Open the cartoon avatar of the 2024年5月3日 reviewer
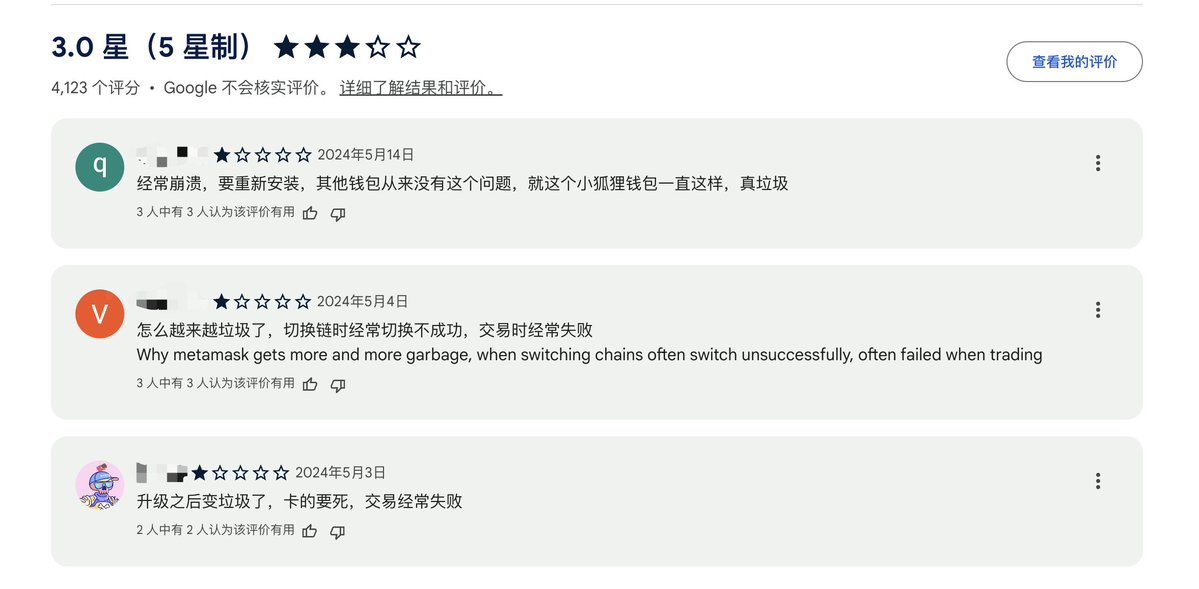This screenshot has width=1199, height=589. (100, 485)
